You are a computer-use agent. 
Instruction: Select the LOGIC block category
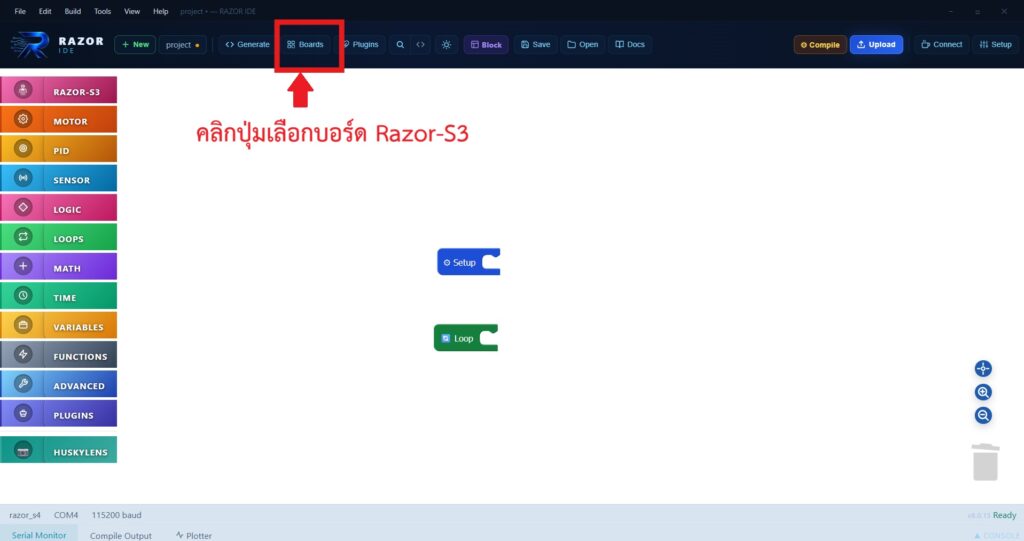click(x=59, y=208)
